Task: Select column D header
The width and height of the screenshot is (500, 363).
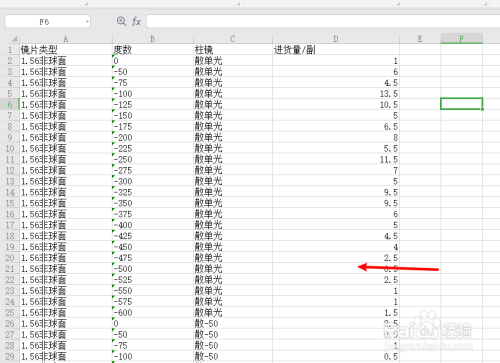Action: [336, 39]
